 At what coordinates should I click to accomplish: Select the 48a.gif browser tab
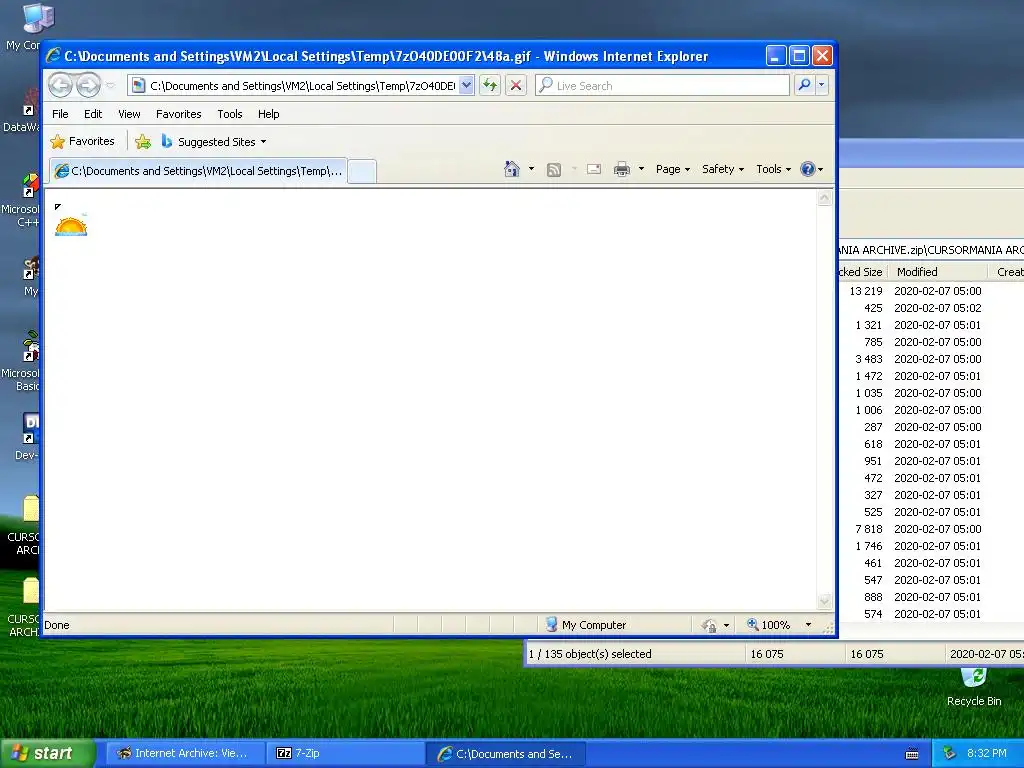pos(199,171)
